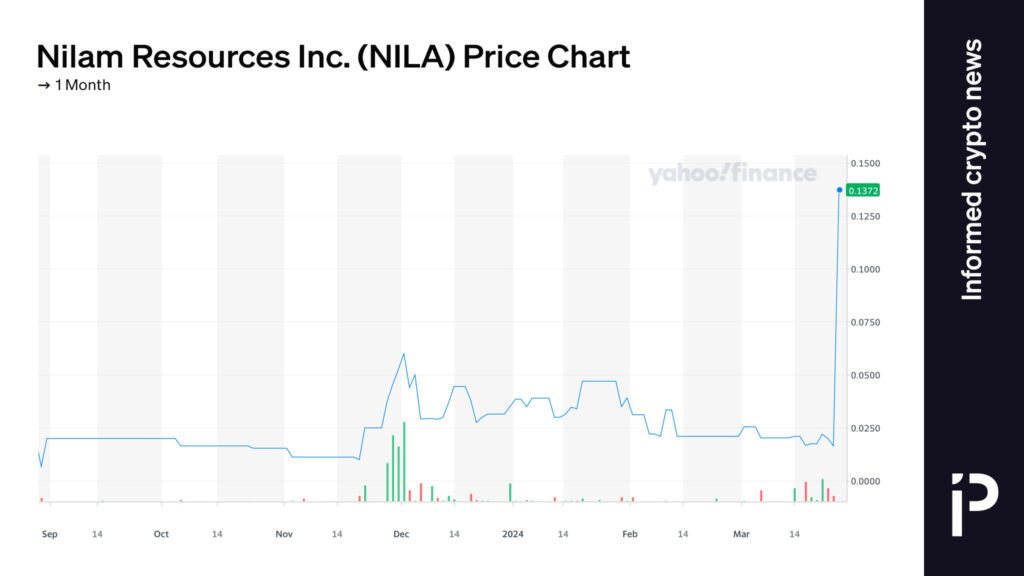Click the tallest green volume bar near Dec
The width and height of the screenshot is (1024, 576).
(x=404, y=462)
